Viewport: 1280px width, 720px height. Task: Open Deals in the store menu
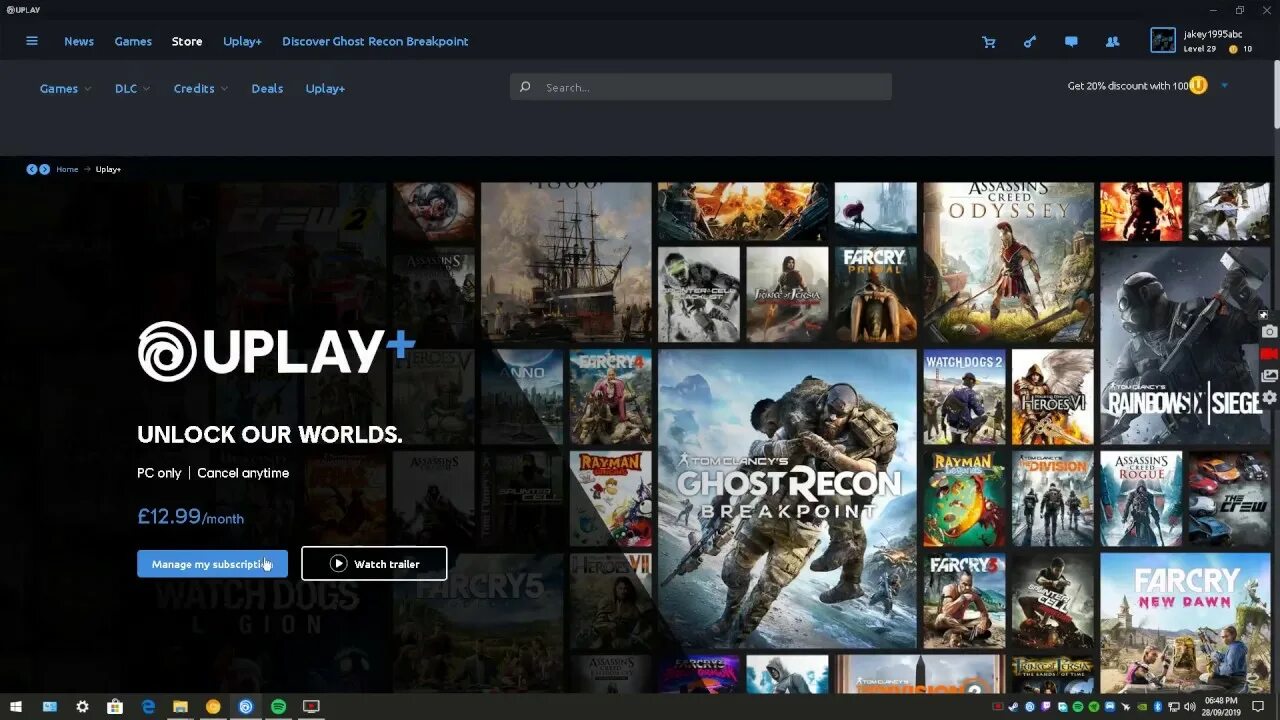coord(267,89)
